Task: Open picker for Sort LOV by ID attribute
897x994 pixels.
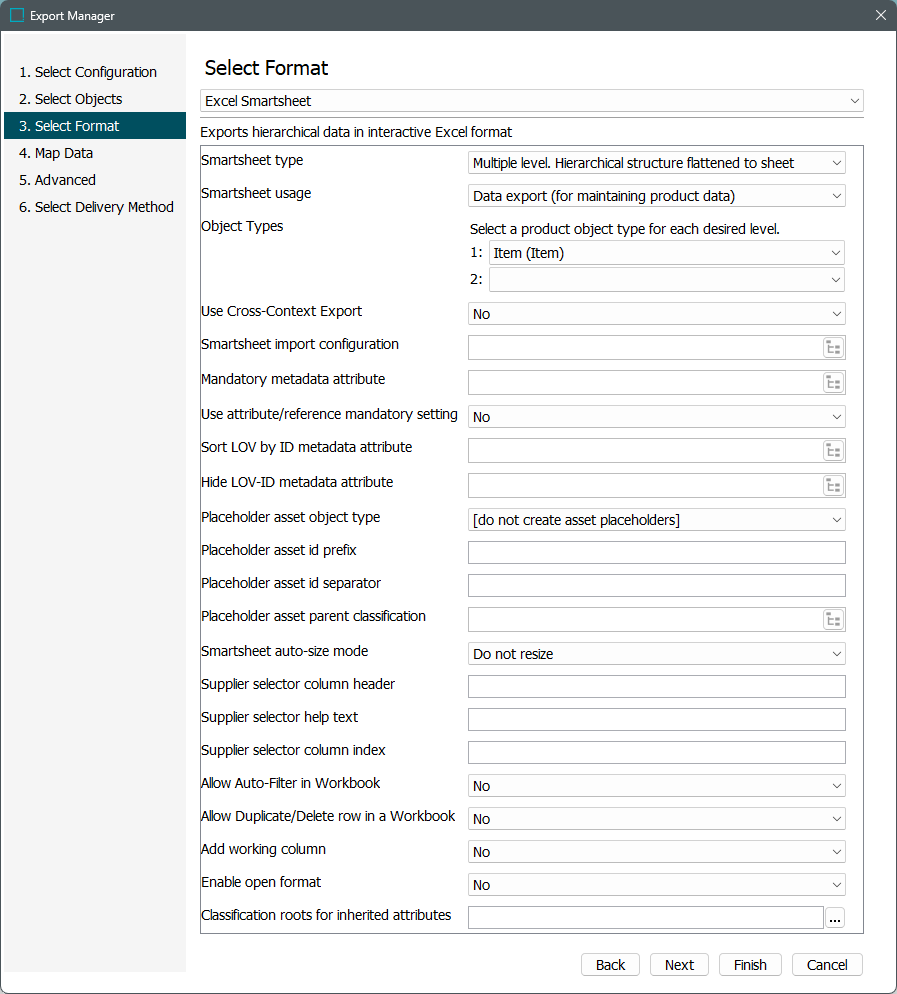Action: tap(833, 451)
